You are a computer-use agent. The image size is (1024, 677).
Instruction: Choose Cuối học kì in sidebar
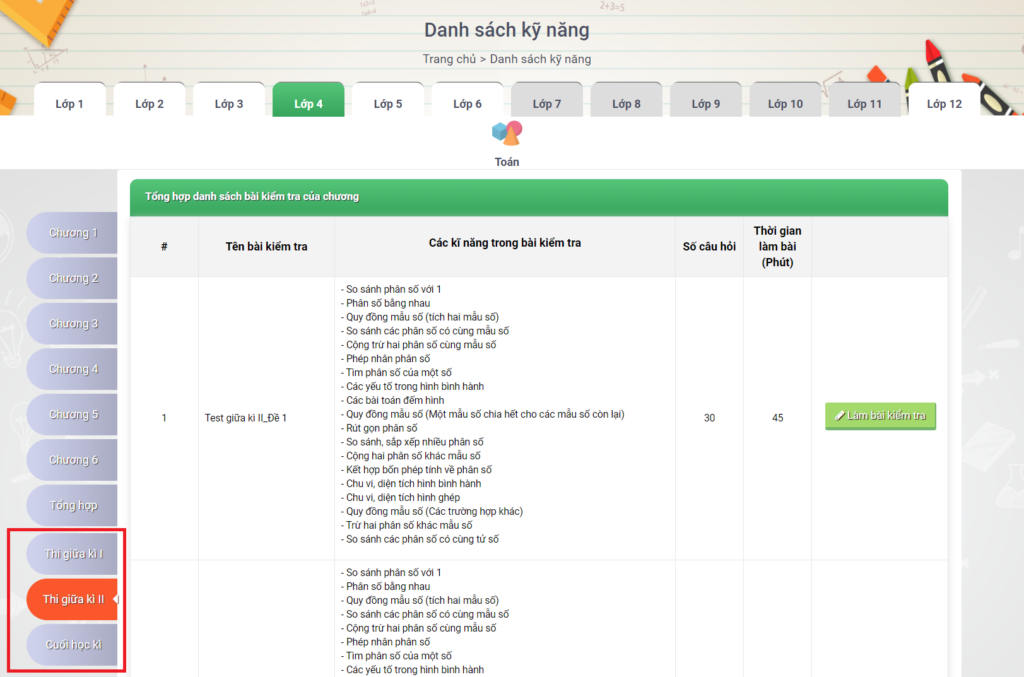pyautogui.click(x=72, y=645)
